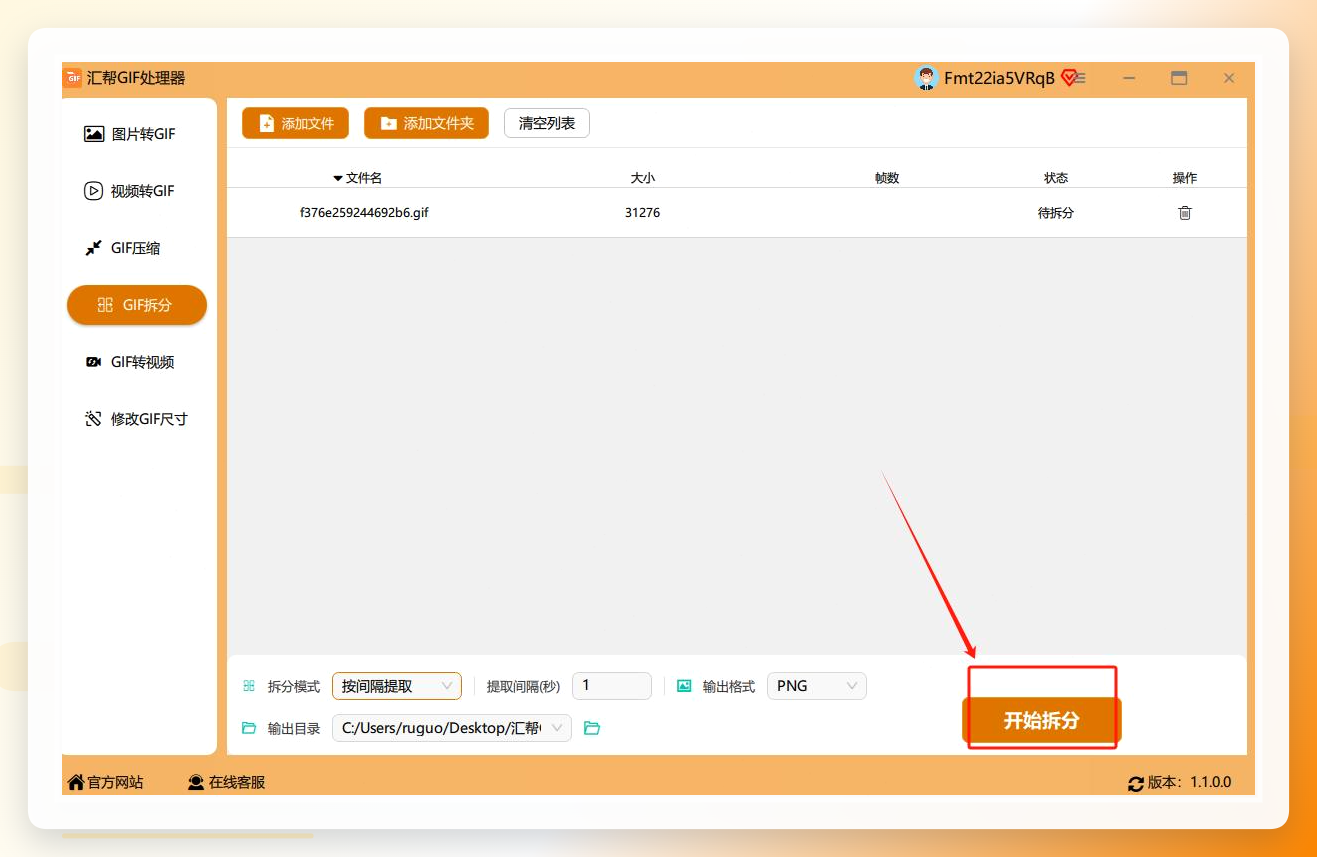Click the username Fmt22ia5VRqB
1317x857 pixels.
(x=999, y=78)
